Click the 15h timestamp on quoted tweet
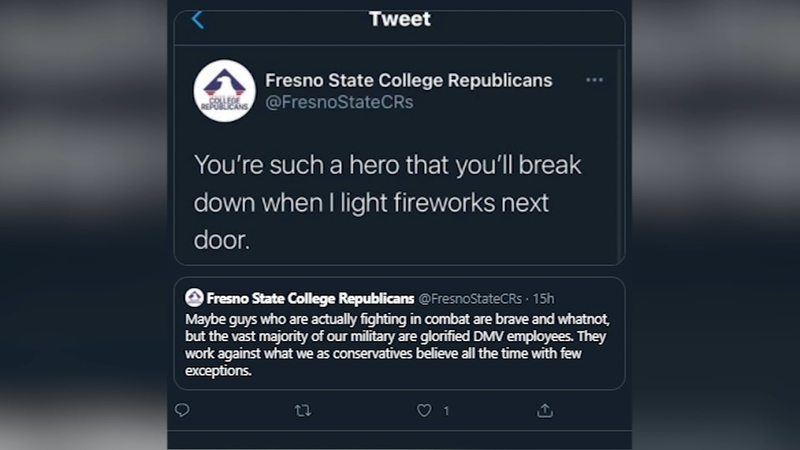 click(x=543, y=298)
